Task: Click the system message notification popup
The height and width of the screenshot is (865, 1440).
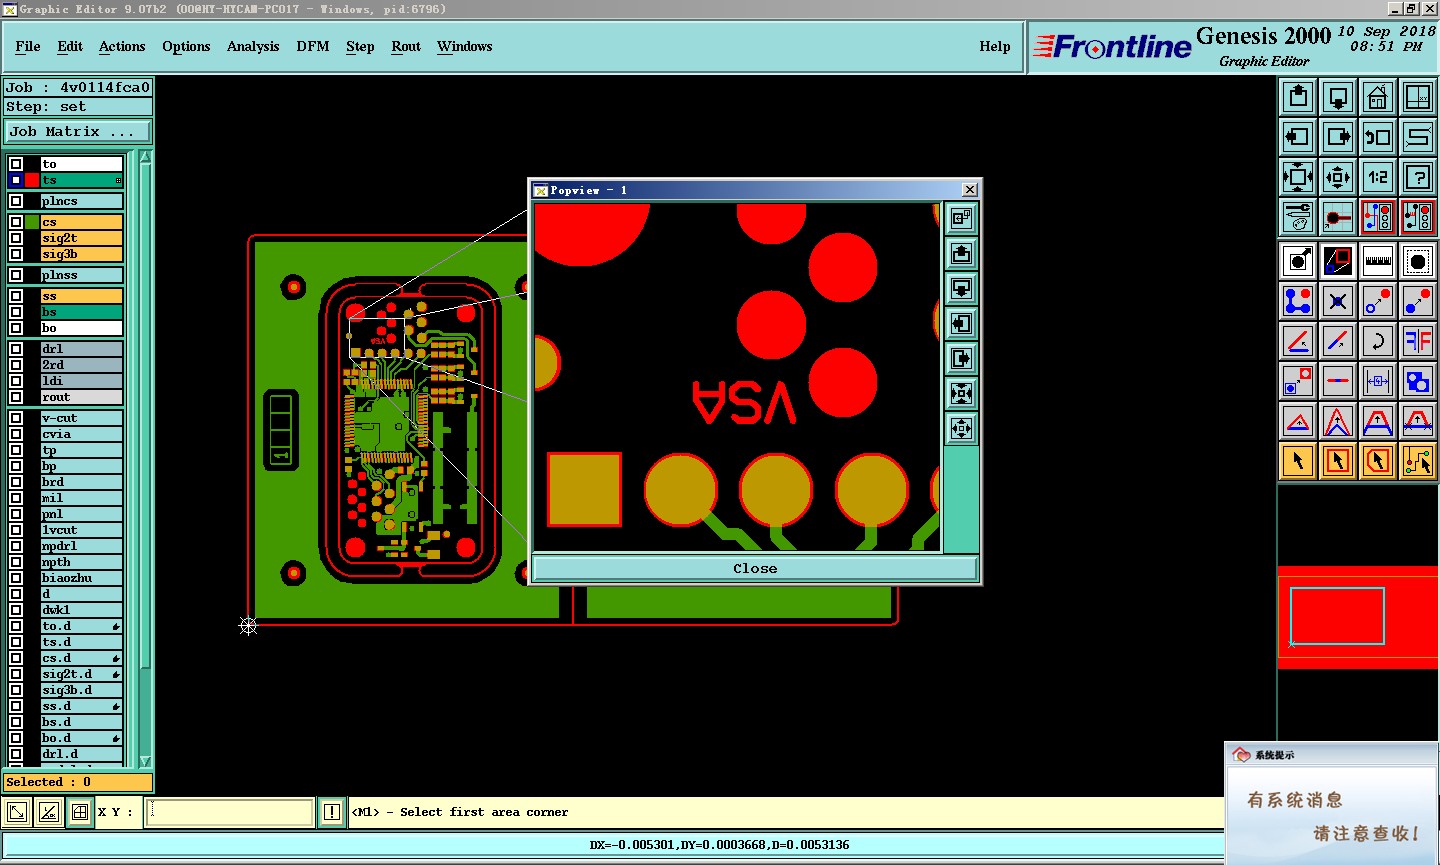Action: (x=1332, y=803)
